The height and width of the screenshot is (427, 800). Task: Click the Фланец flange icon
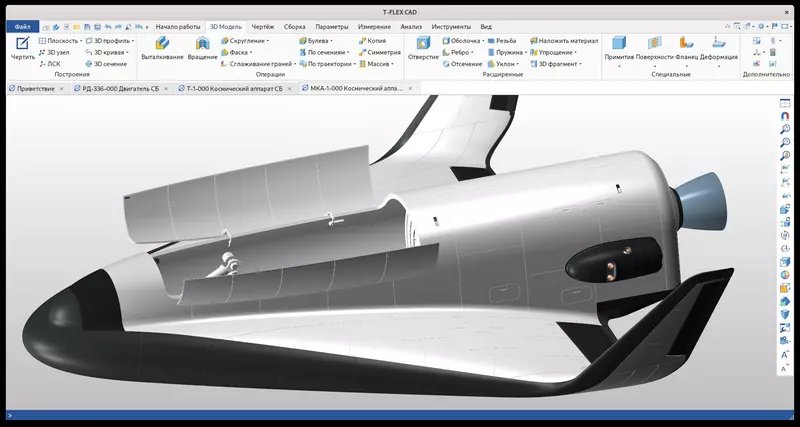point(686,44)
